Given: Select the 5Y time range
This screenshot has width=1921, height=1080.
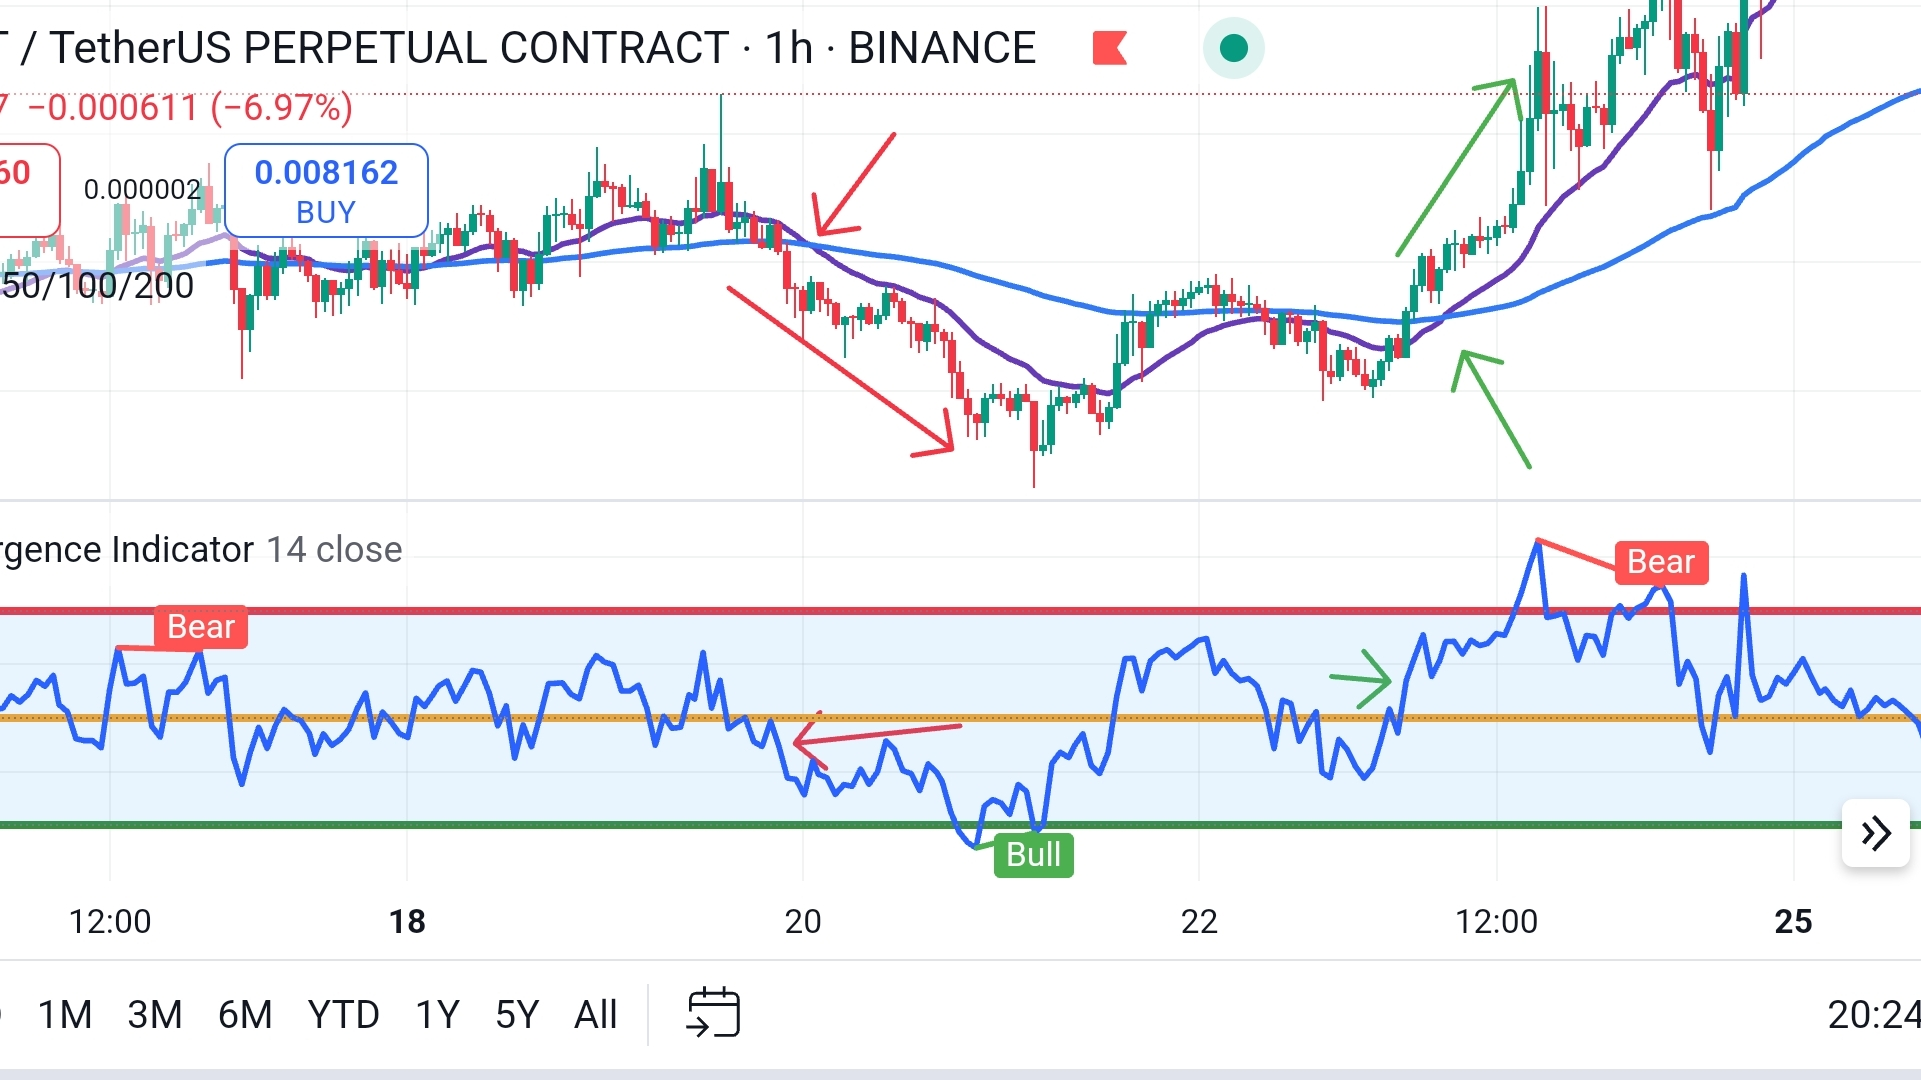Looking at the screenshot, I should (517, 1015).
